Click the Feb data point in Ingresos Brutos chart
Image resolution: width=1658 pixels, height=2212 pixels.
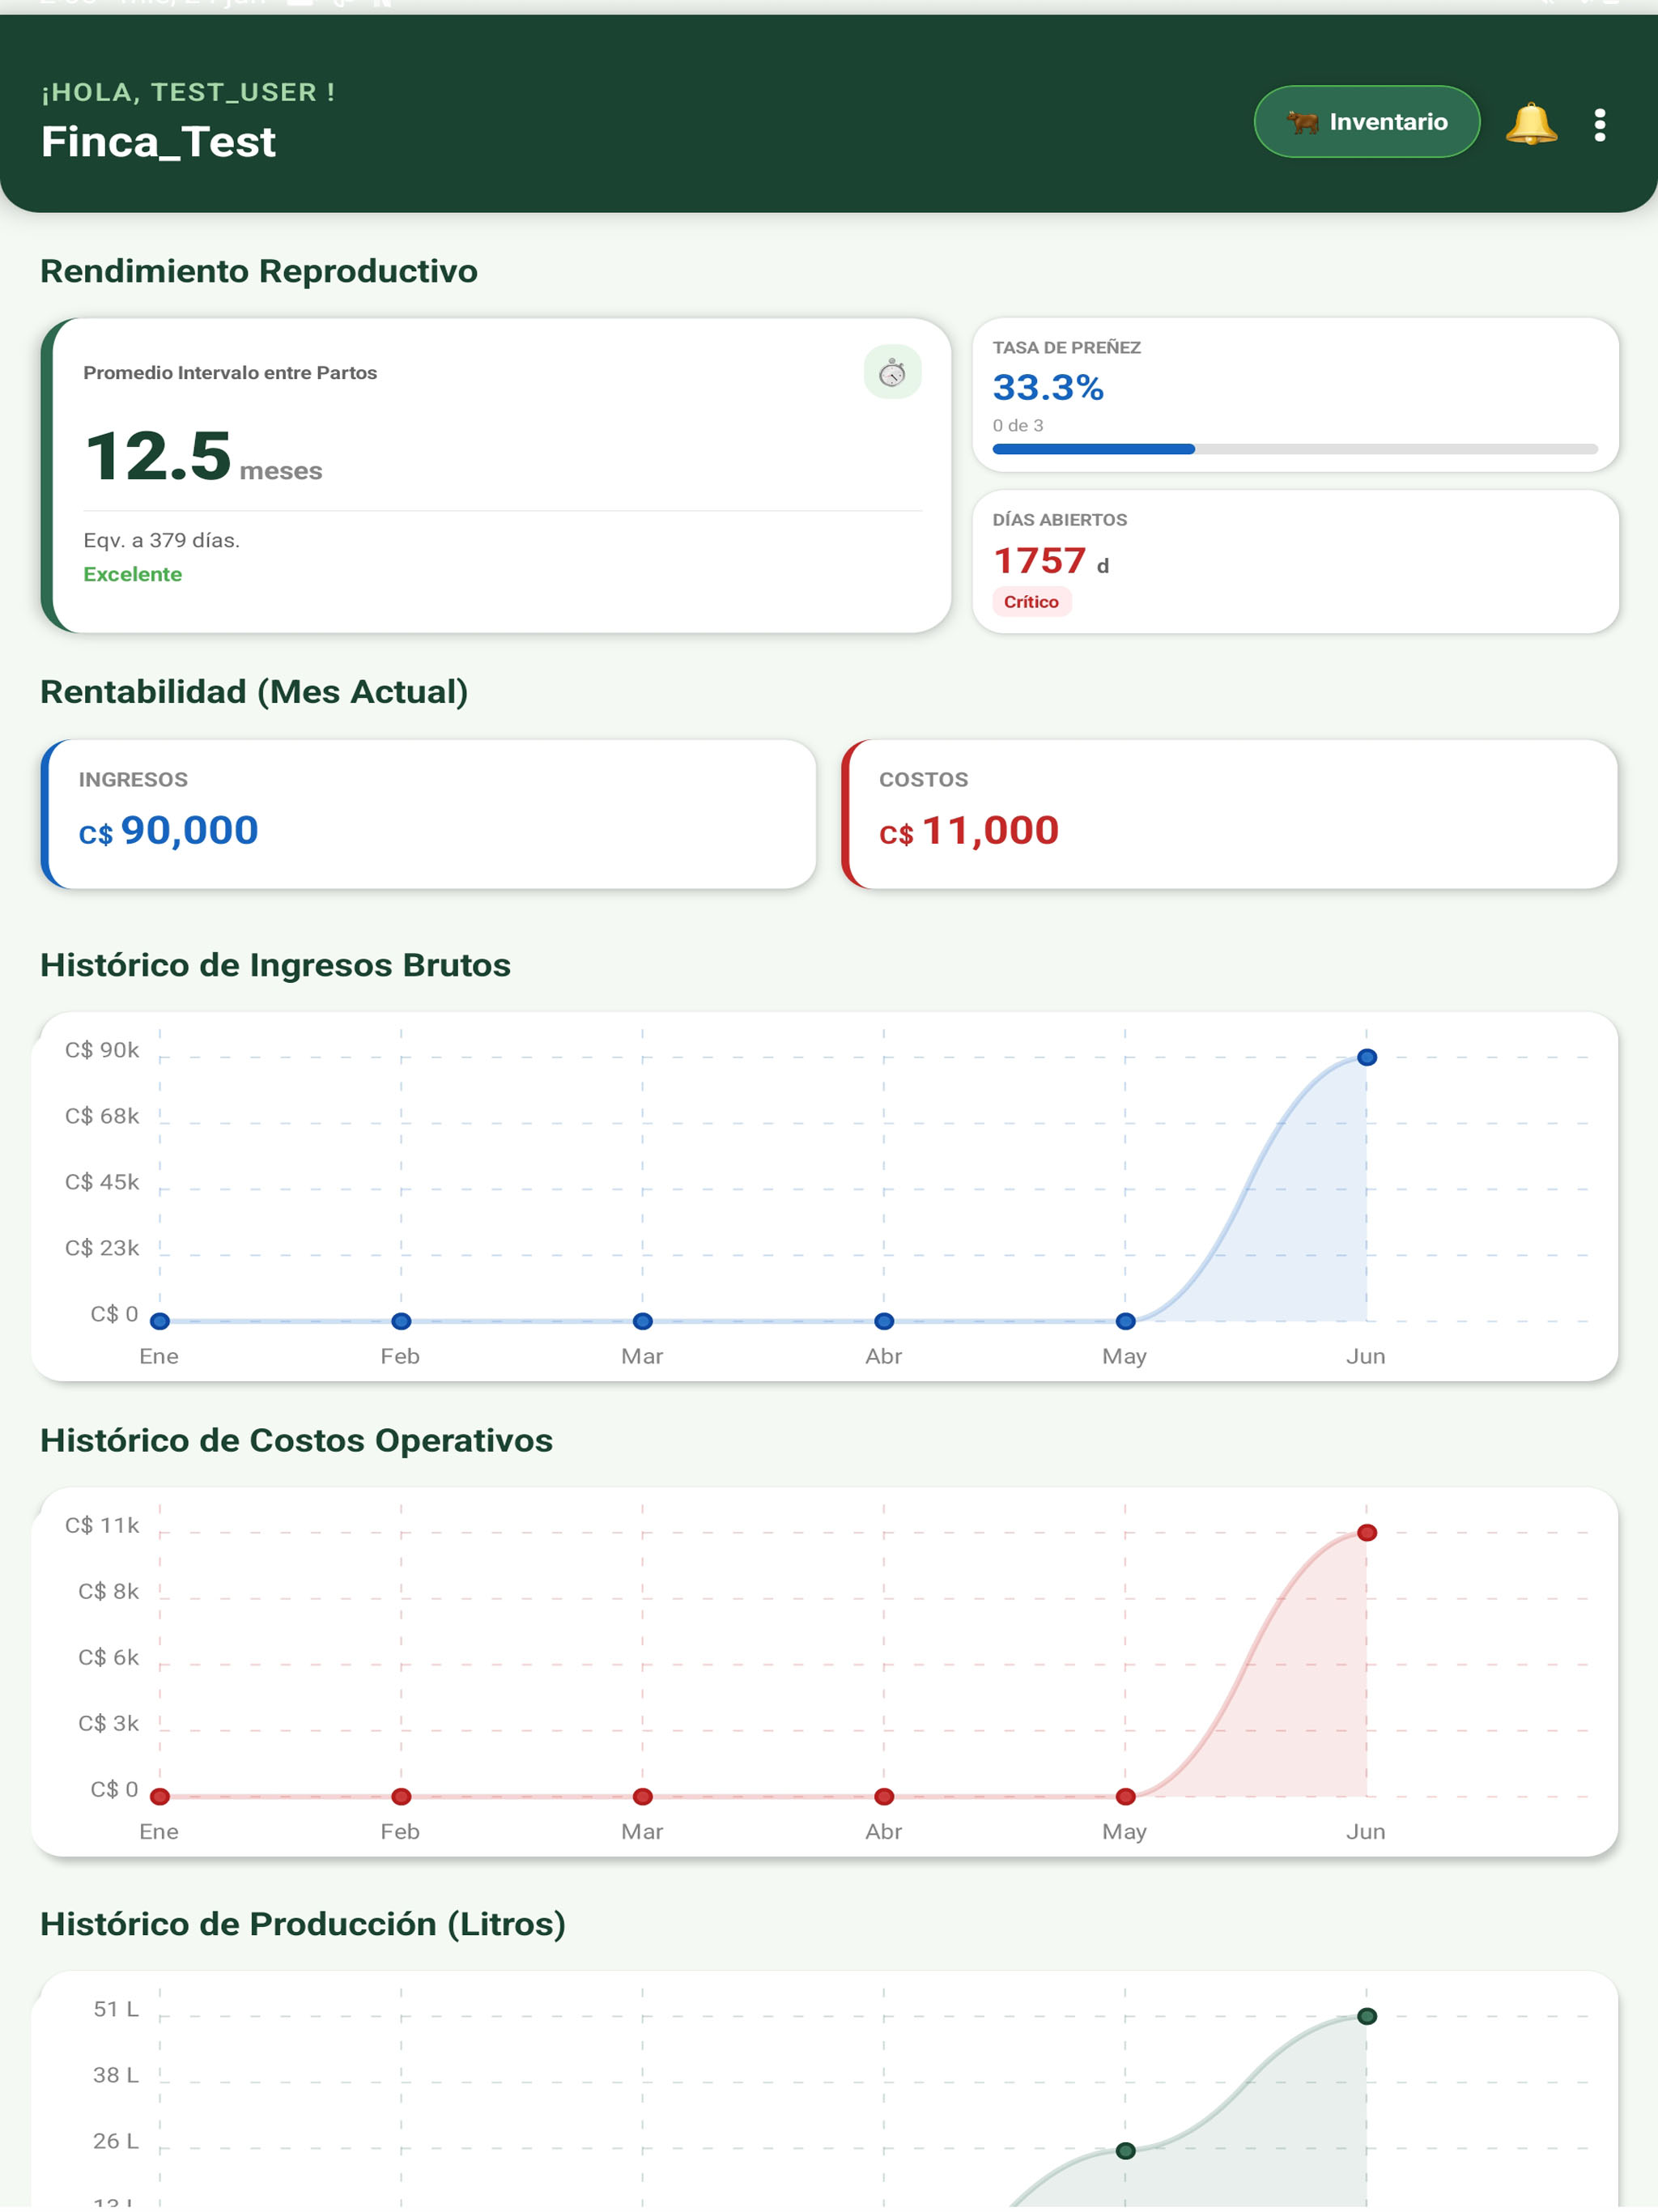pos(401,1321)
